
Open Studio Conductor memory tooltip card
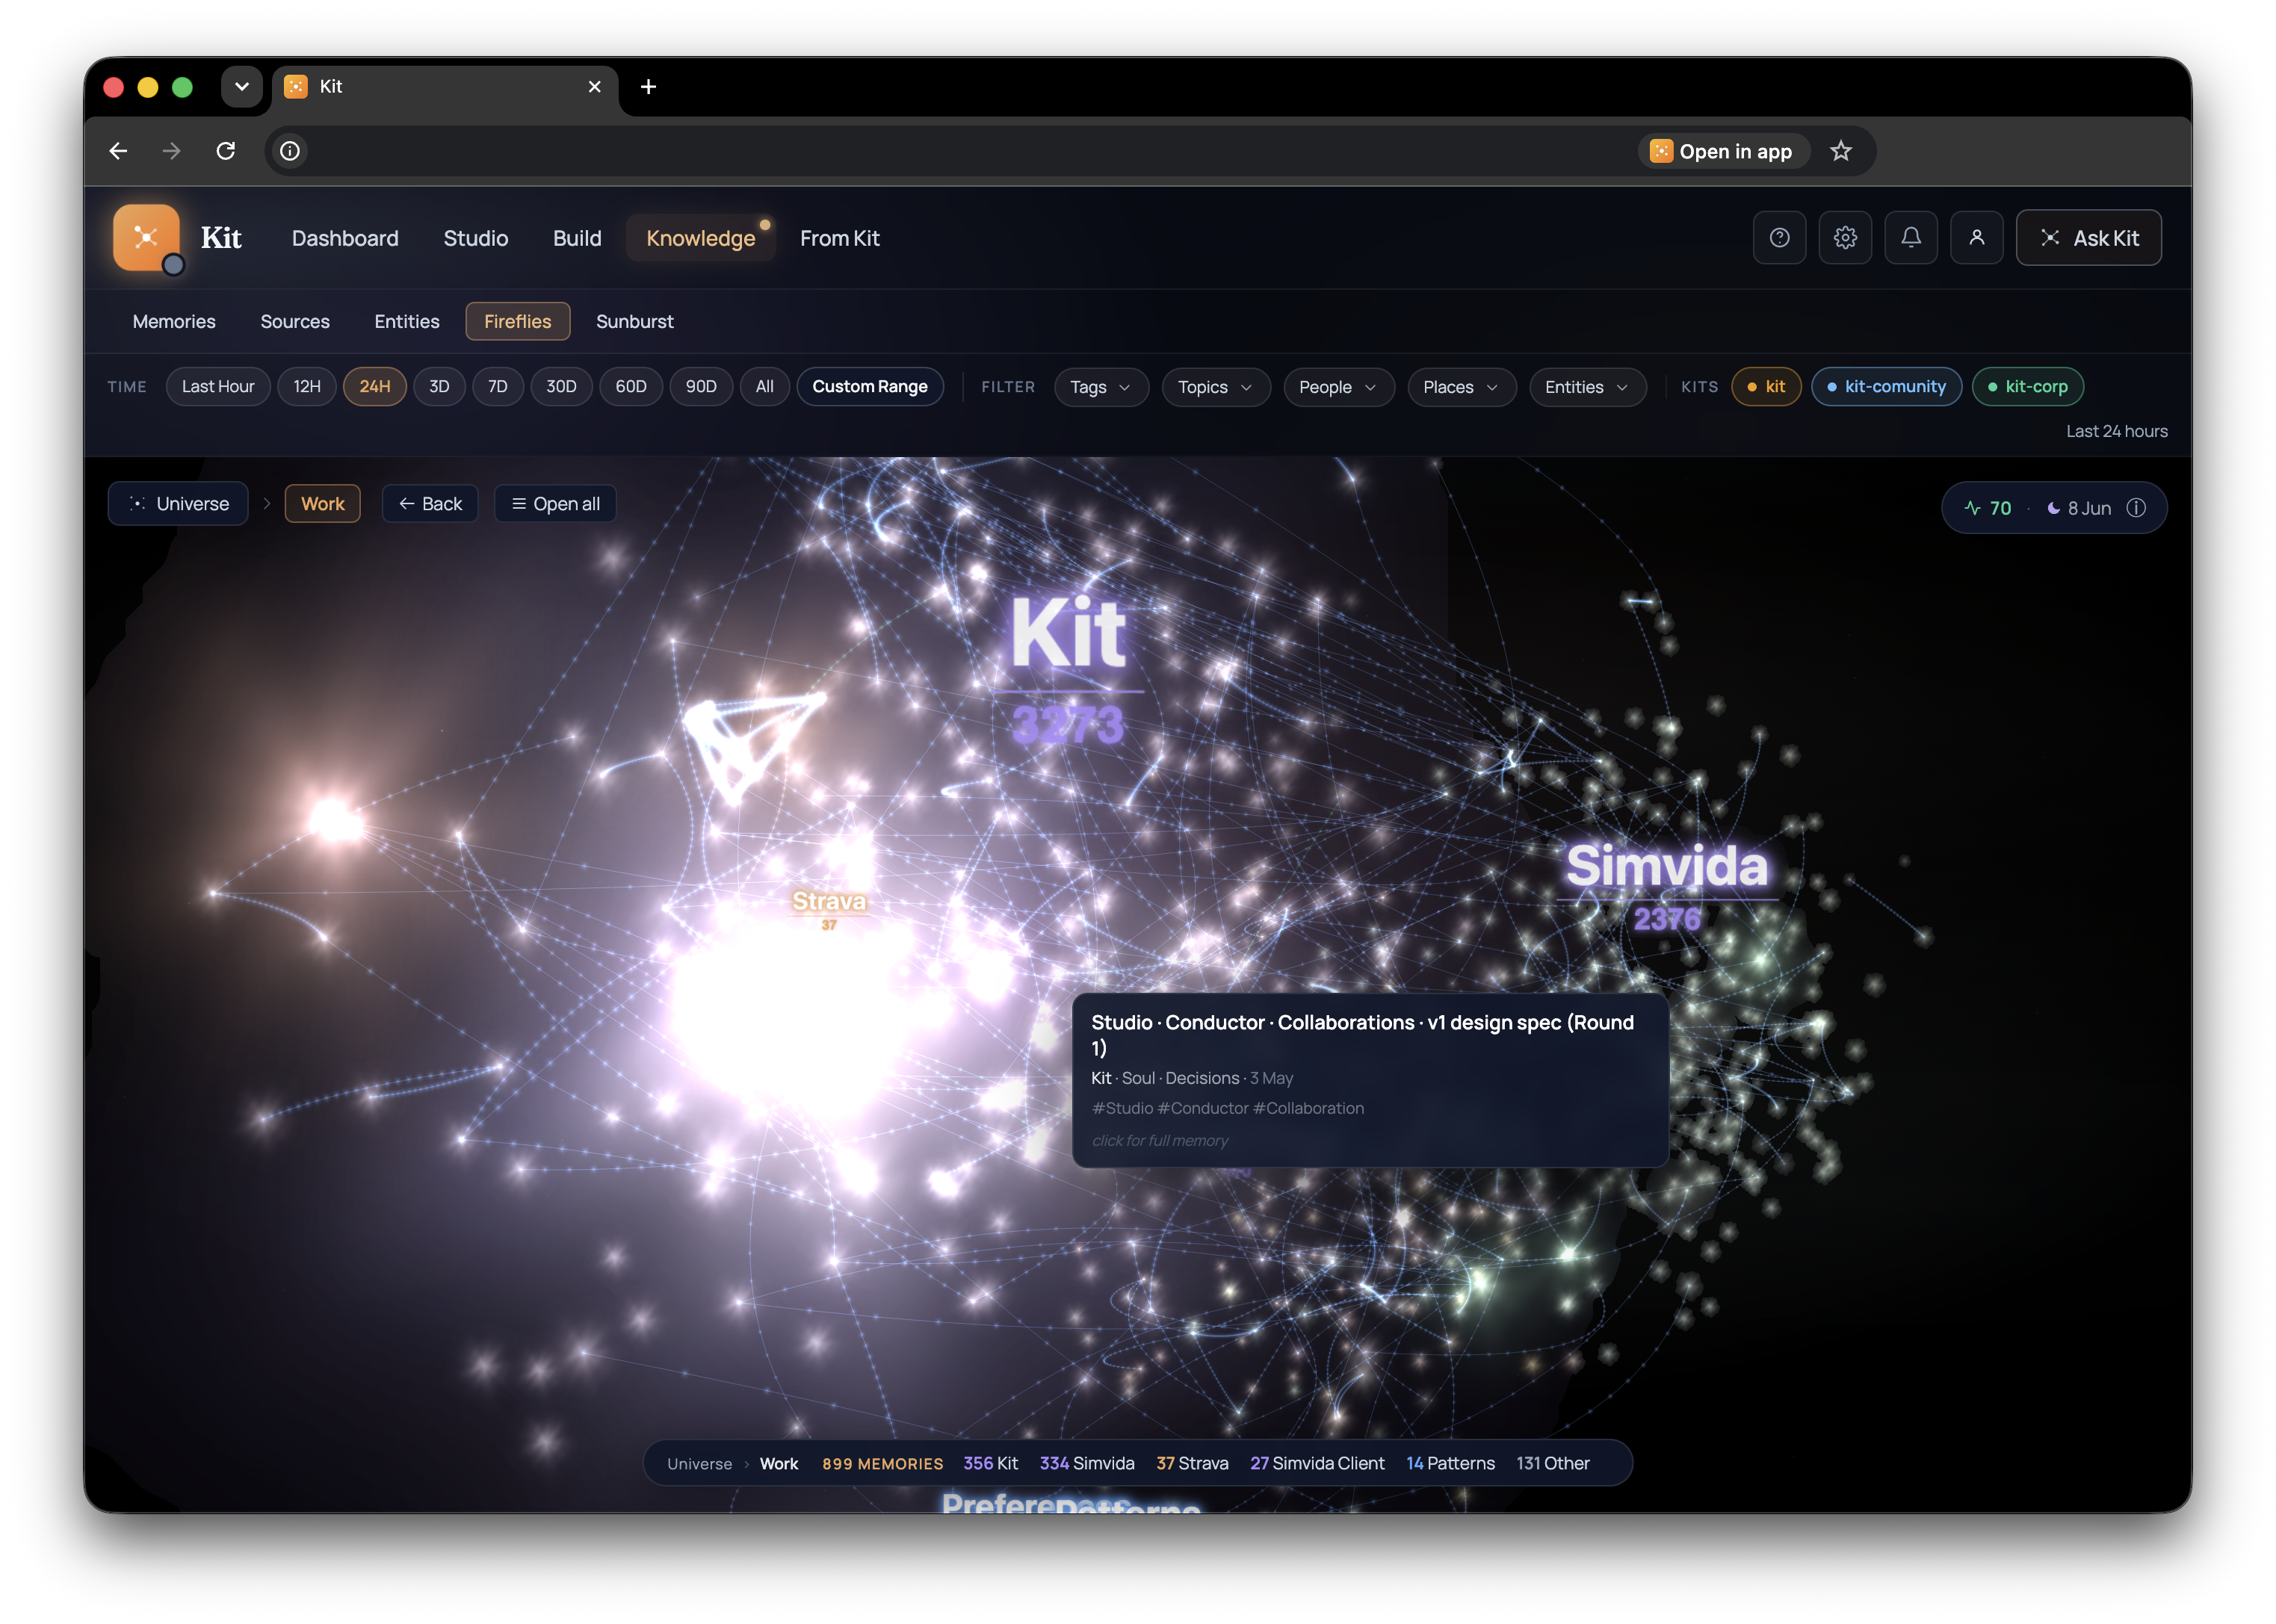tap(1370, 1080)
